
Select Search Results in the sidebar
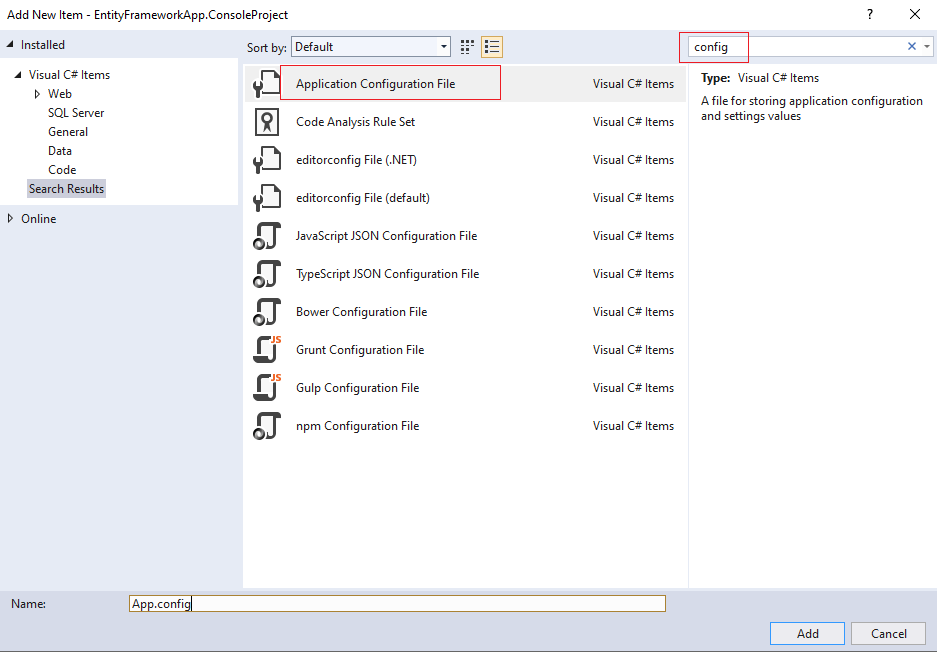pyautogui.click(x=66, y=188)
